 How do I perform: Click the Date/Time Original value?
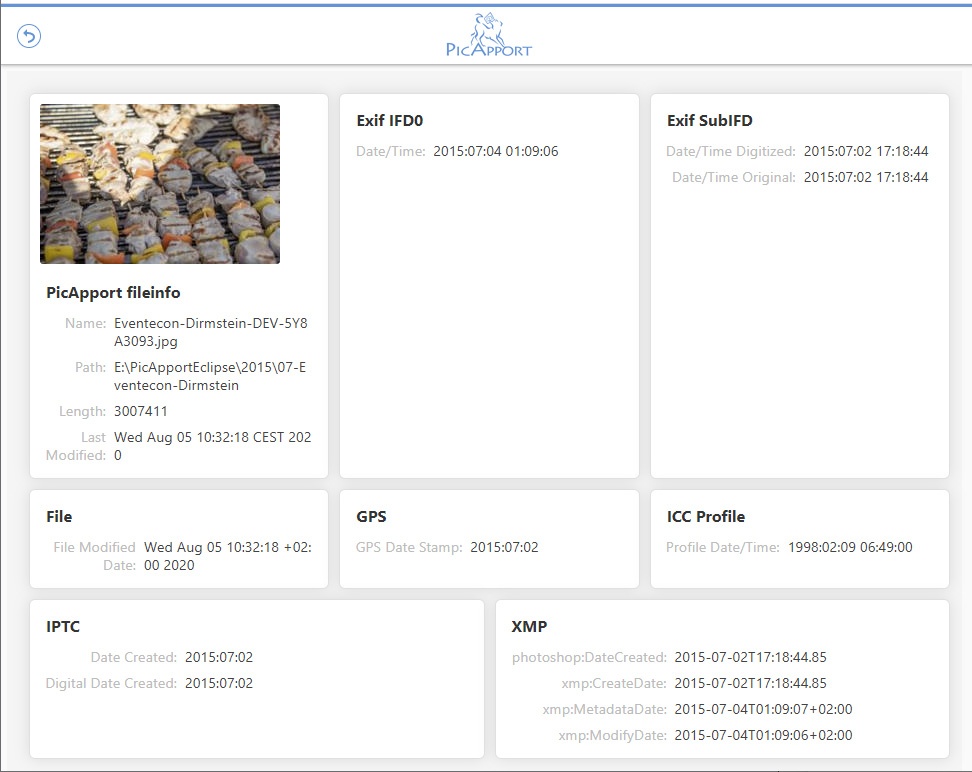(x=866, y=178)
